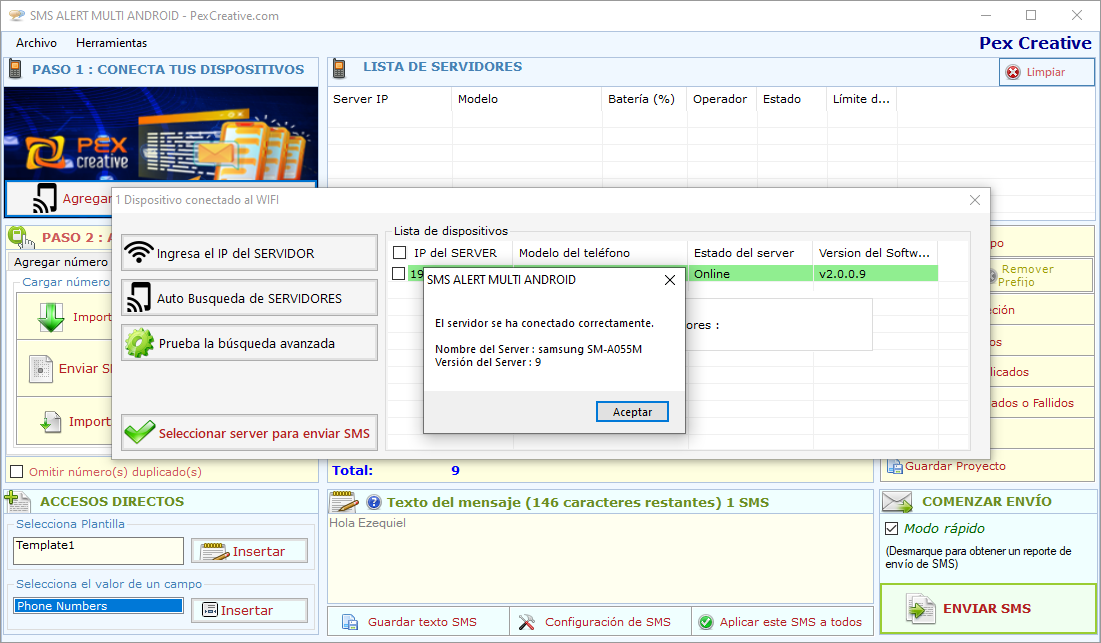The height and width of the screenshot is (643, 1101).
Task: Click the WiFi icon for Ingresa el IP
Action: pyautogui.click(x=139, y=252)
